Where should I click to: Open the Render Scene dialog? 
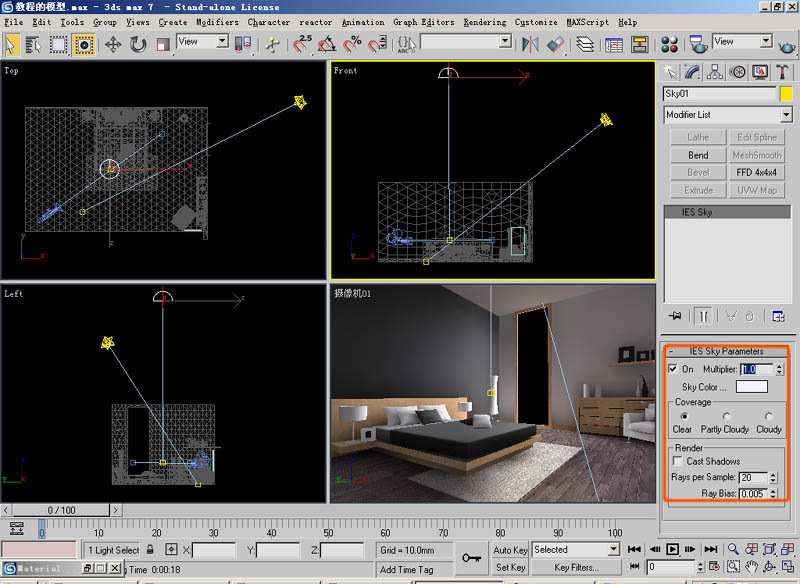pyautogui.click(x=697, y=44)
